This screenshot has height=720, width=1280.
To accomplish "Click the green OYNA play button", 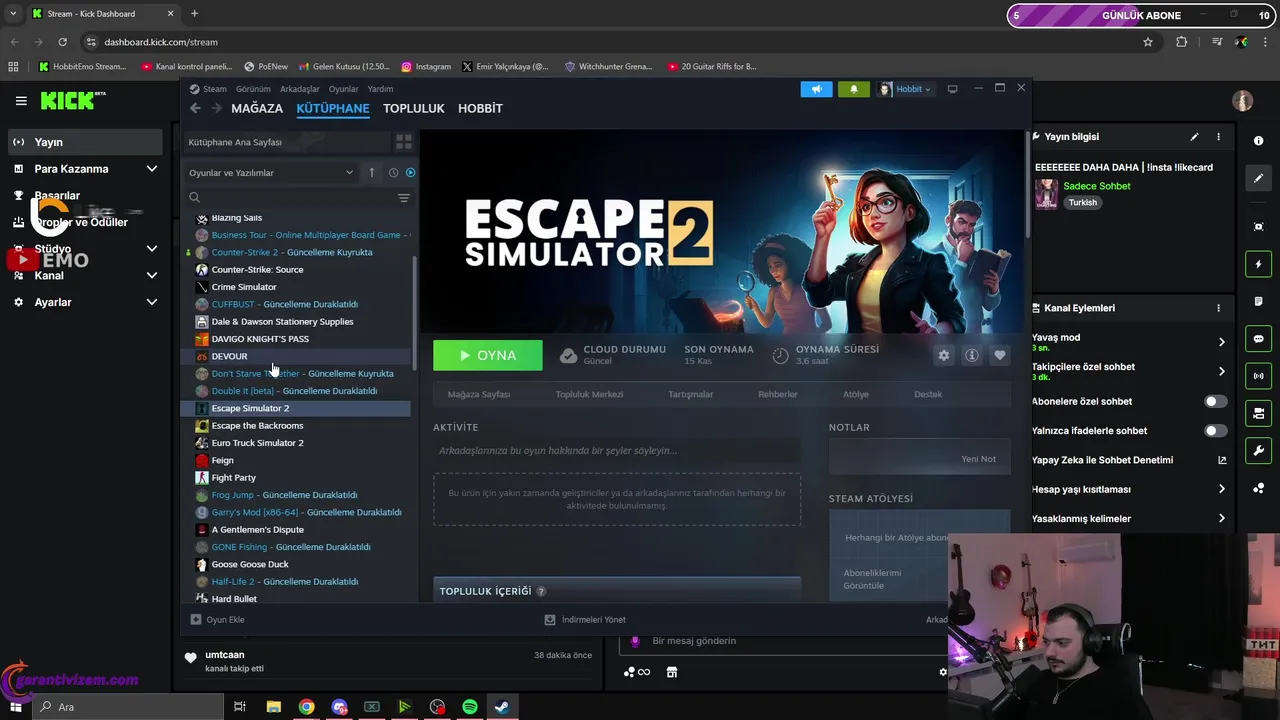I will click(488, 355).
